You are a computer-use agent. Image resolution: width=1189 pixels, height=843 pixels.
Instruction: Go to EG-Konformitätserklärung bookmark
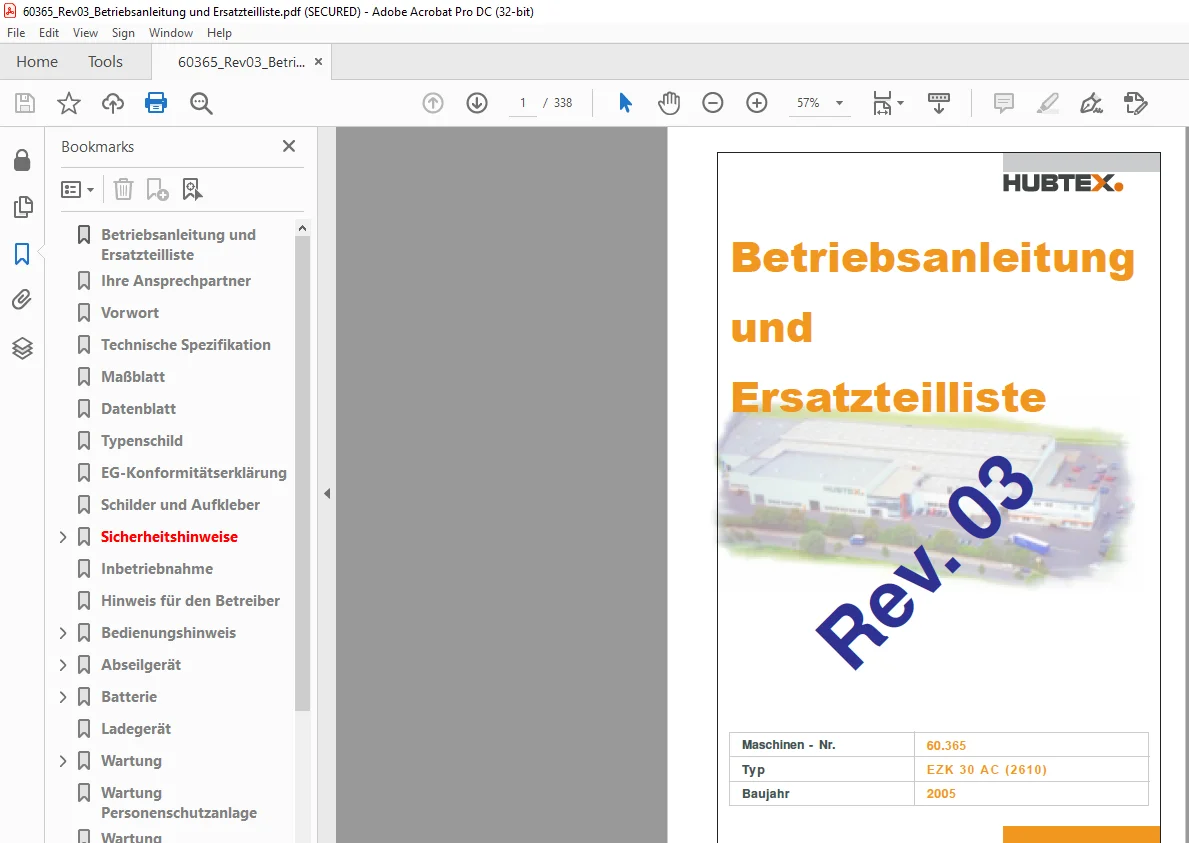click(x=193, y=473)
